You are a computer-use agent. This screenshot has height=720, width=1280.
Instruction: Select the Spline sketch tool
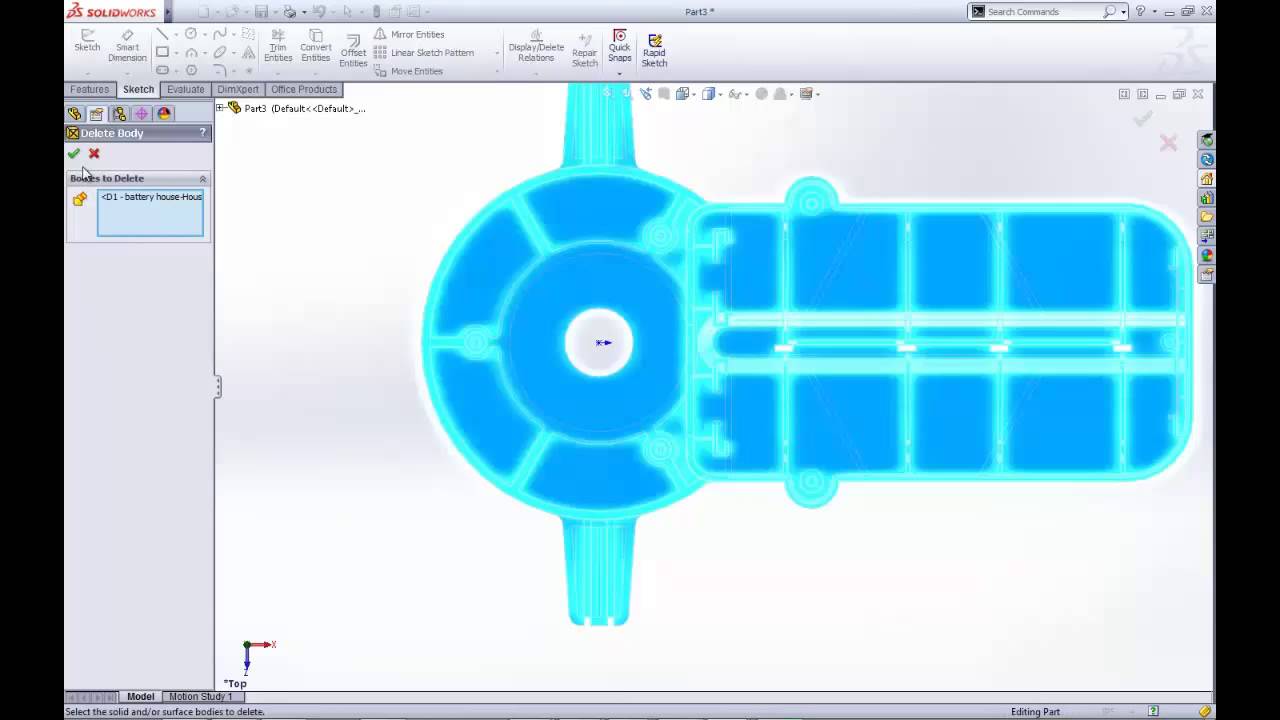(x=220, y=34)
